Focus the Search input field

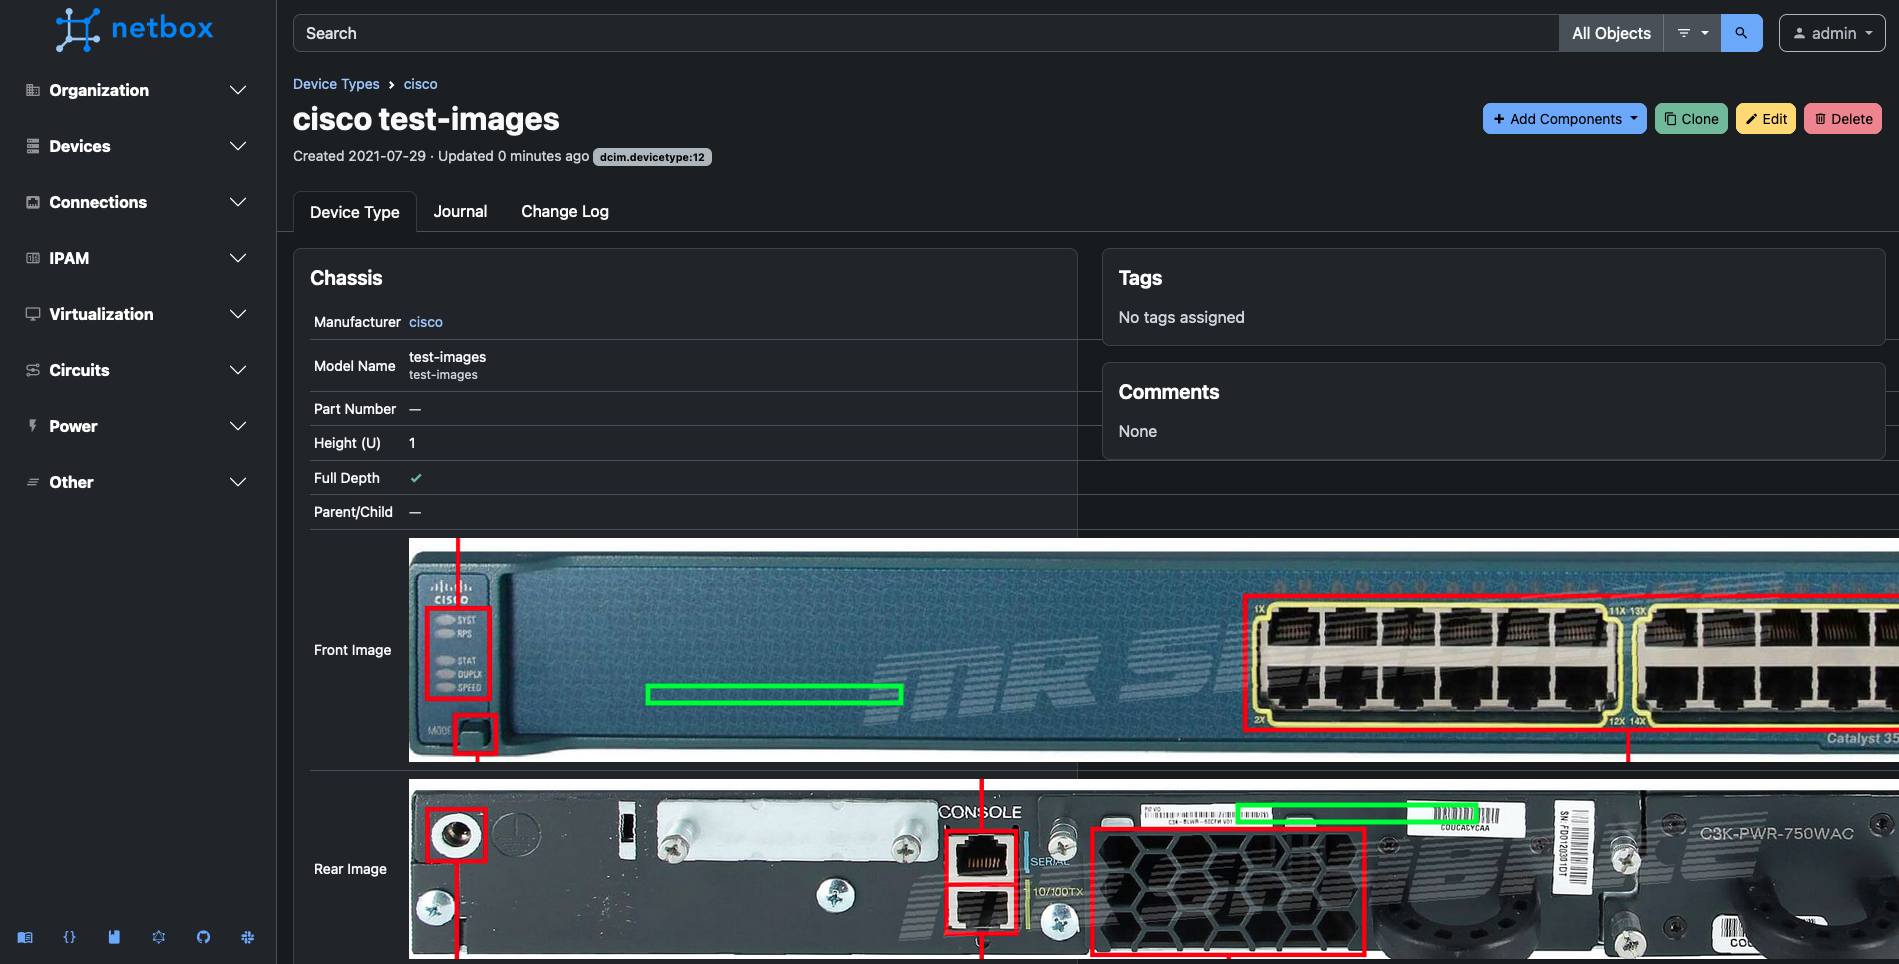coord(926,33)
